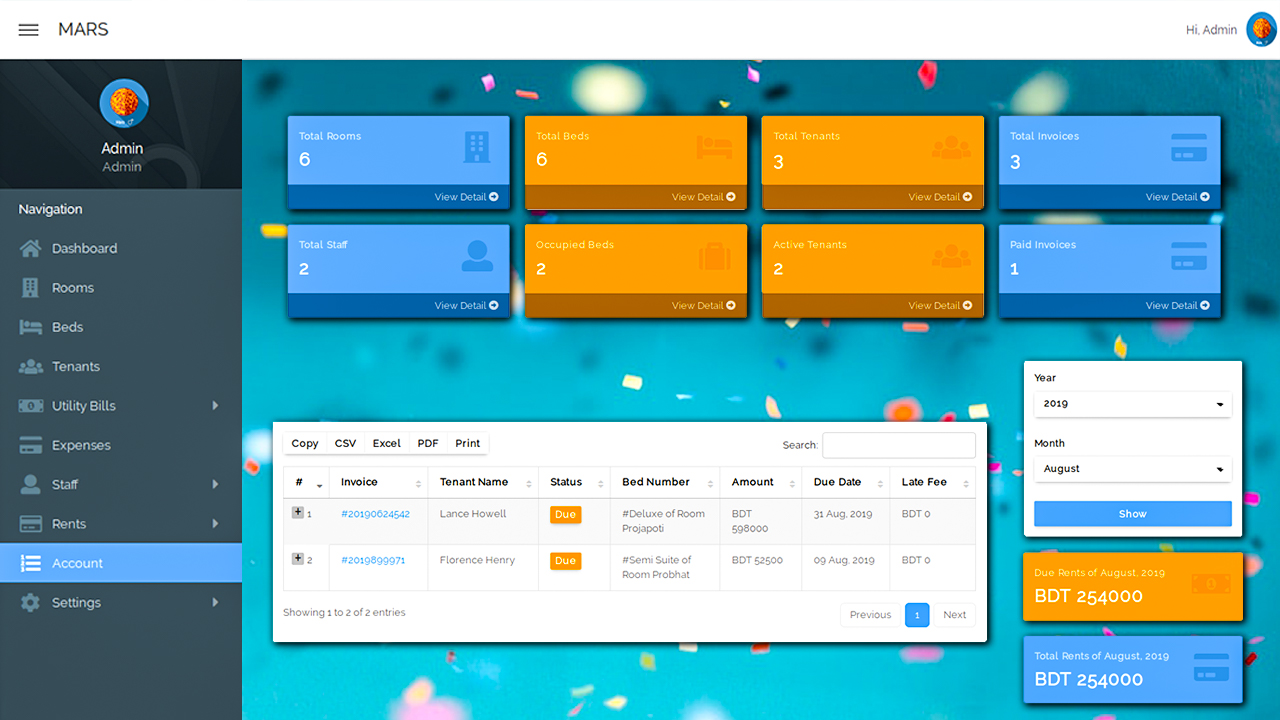Viewport: 1280px width, 720px height.
Task: Open the Year dropdown
Action: coord(1132,404)
